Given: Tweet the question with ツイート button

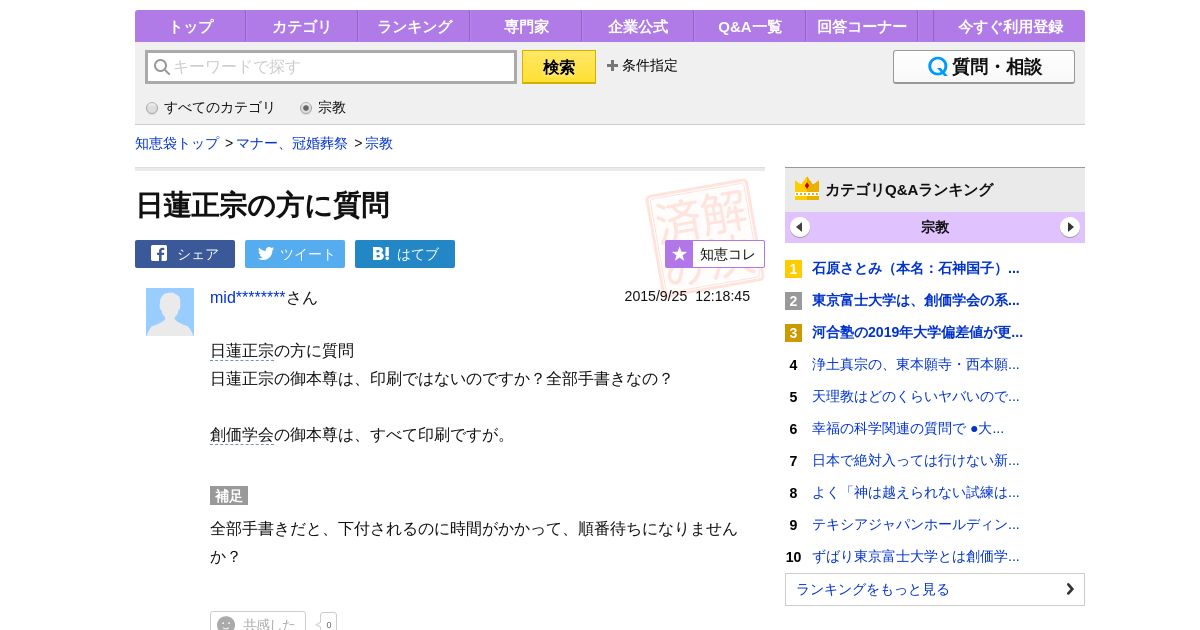Looking at the screenshot, I should [x=295, y=254].
